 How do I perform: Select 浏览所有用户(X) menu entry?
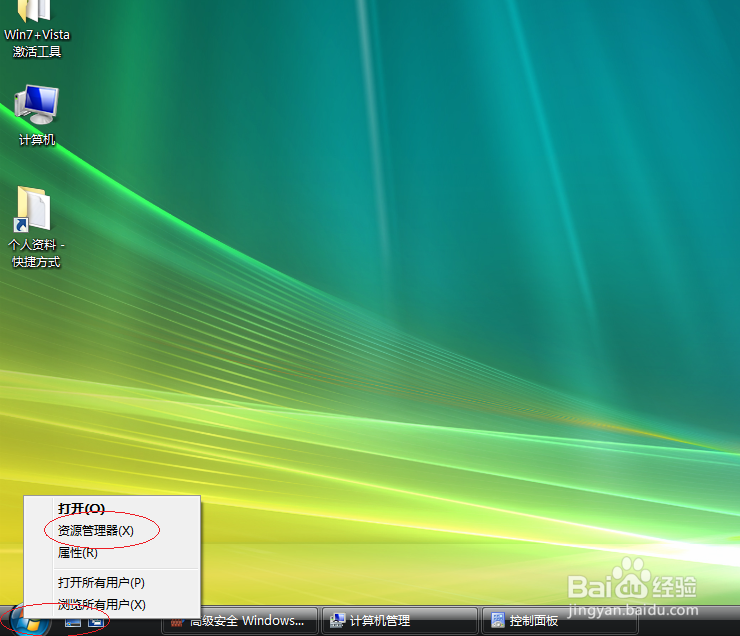(112, 604)
